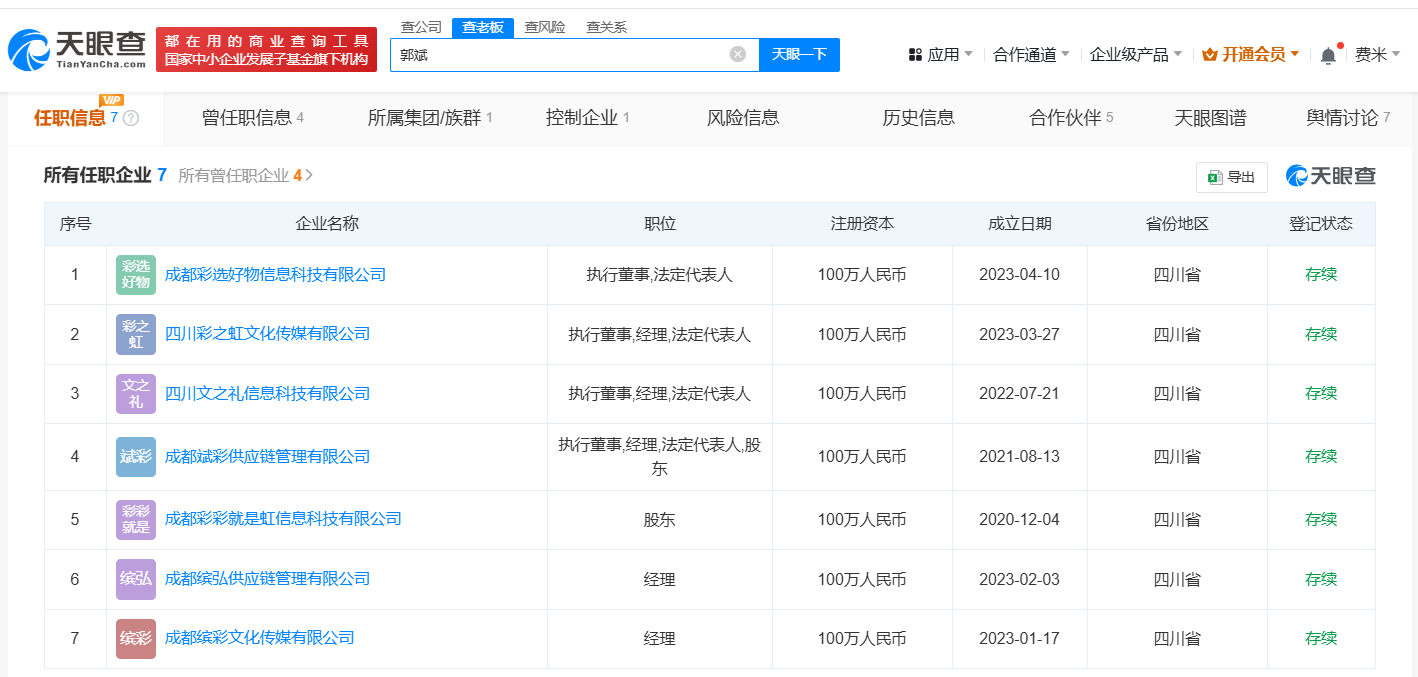The height and width of the screenshot is (677, 1418).
Task: Open the 舆情讨论 tab
Action: [1348, 118]
